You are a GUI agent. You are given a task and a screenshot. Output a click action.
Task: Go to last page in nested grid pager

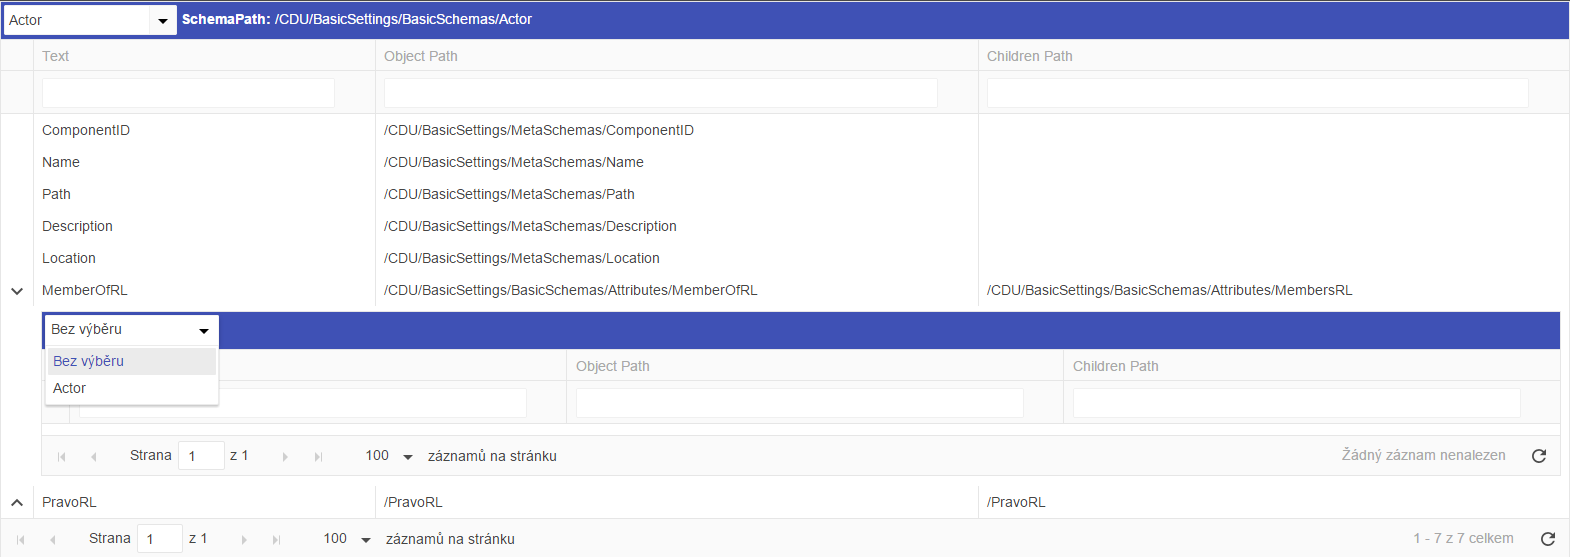pyautogui.click(x=318, y=457)
